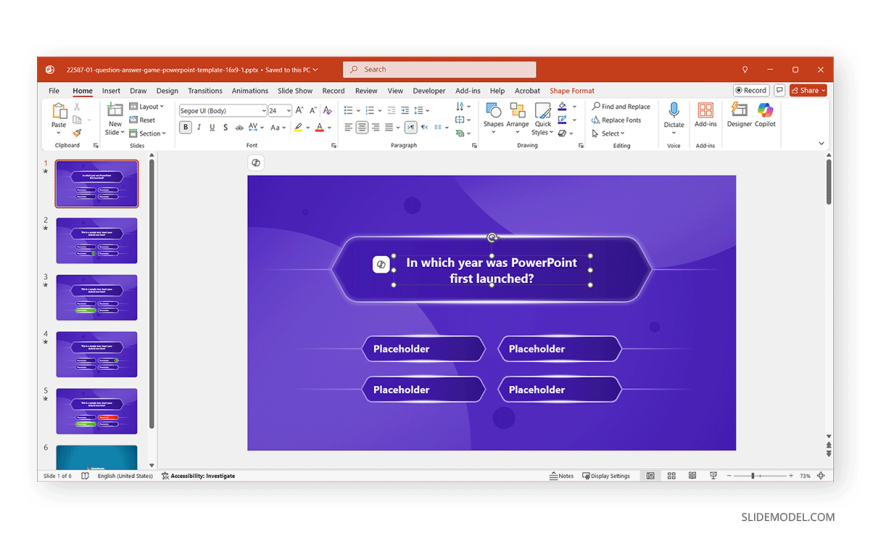This screenshot has width=870, height=539.
Task: Click Reset slide button
Action: tap(143, 120)
